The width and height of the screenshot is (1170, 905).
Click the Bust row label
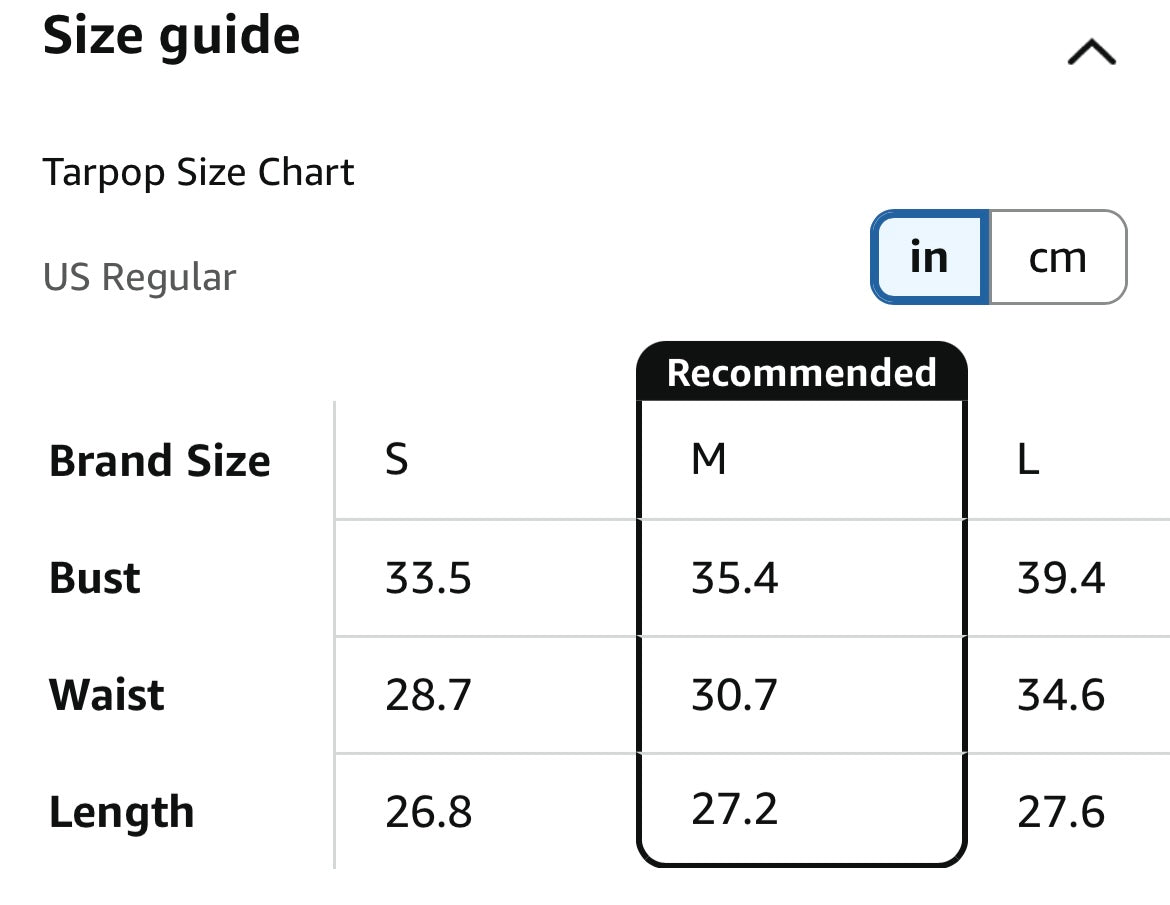point(95,578)
